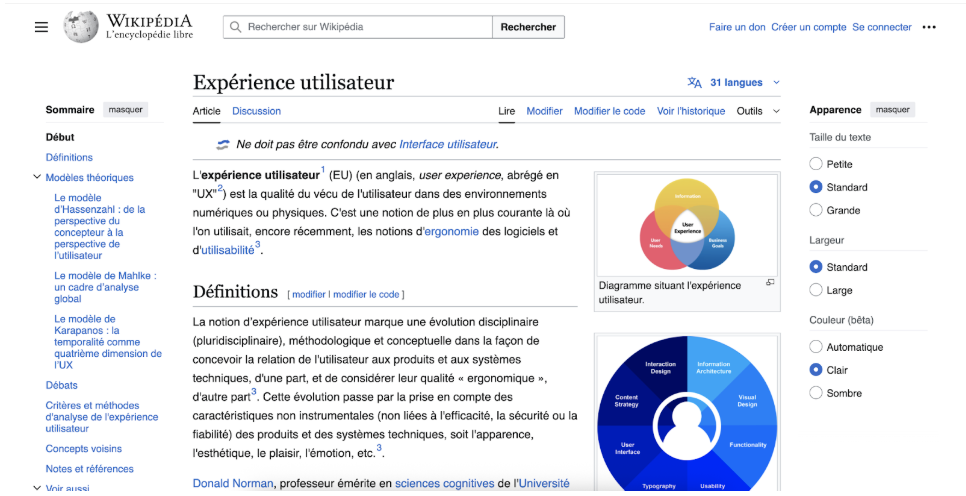The image size is (966, 496).
Task: Go to Concepts voisins in the Sommaire
Action: click(84, 449)
